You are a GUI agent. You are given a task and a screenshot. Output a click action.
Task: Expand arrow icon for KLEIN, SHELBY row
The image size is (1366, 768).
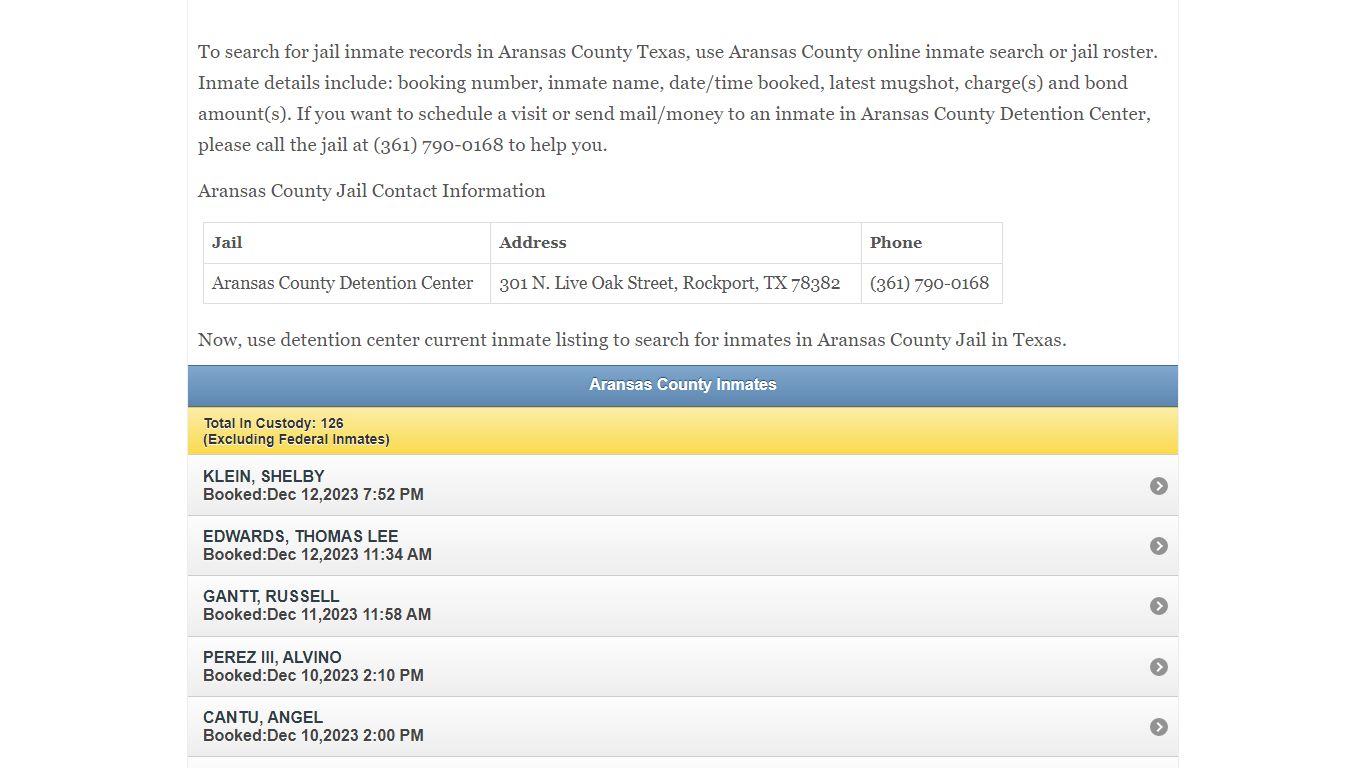1159,486
